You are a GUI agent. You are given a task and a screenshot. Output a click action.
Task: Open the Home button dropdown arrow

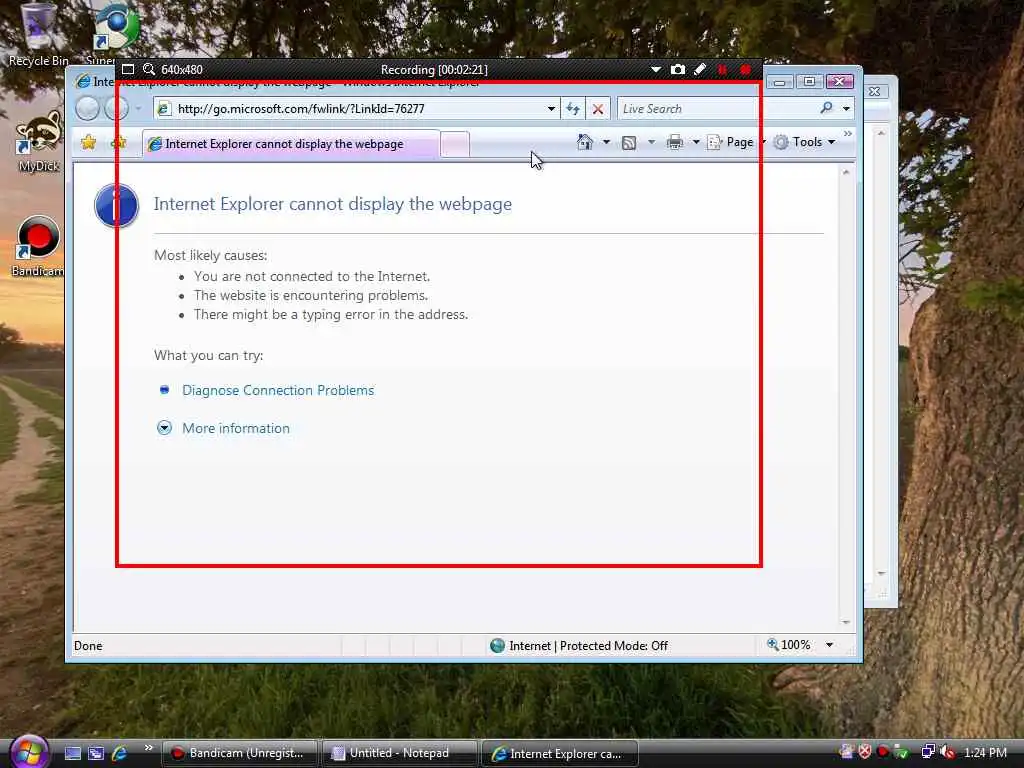[x=606, y=142]
